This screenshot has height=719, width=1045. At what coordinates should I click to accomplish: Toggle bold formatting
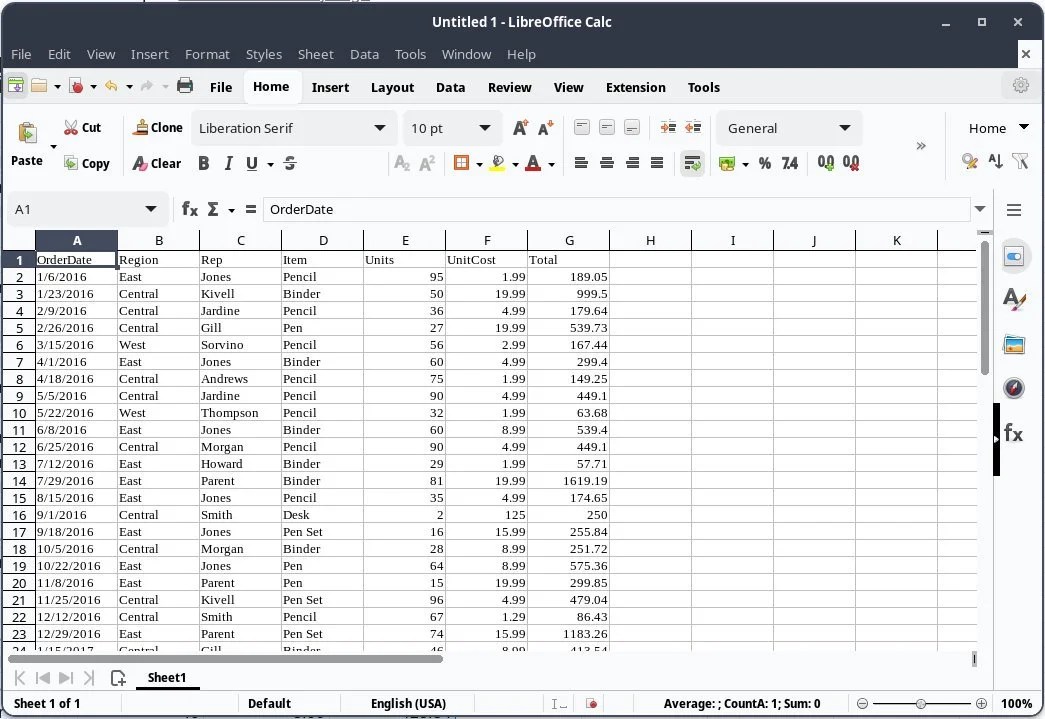click(203, 163)
